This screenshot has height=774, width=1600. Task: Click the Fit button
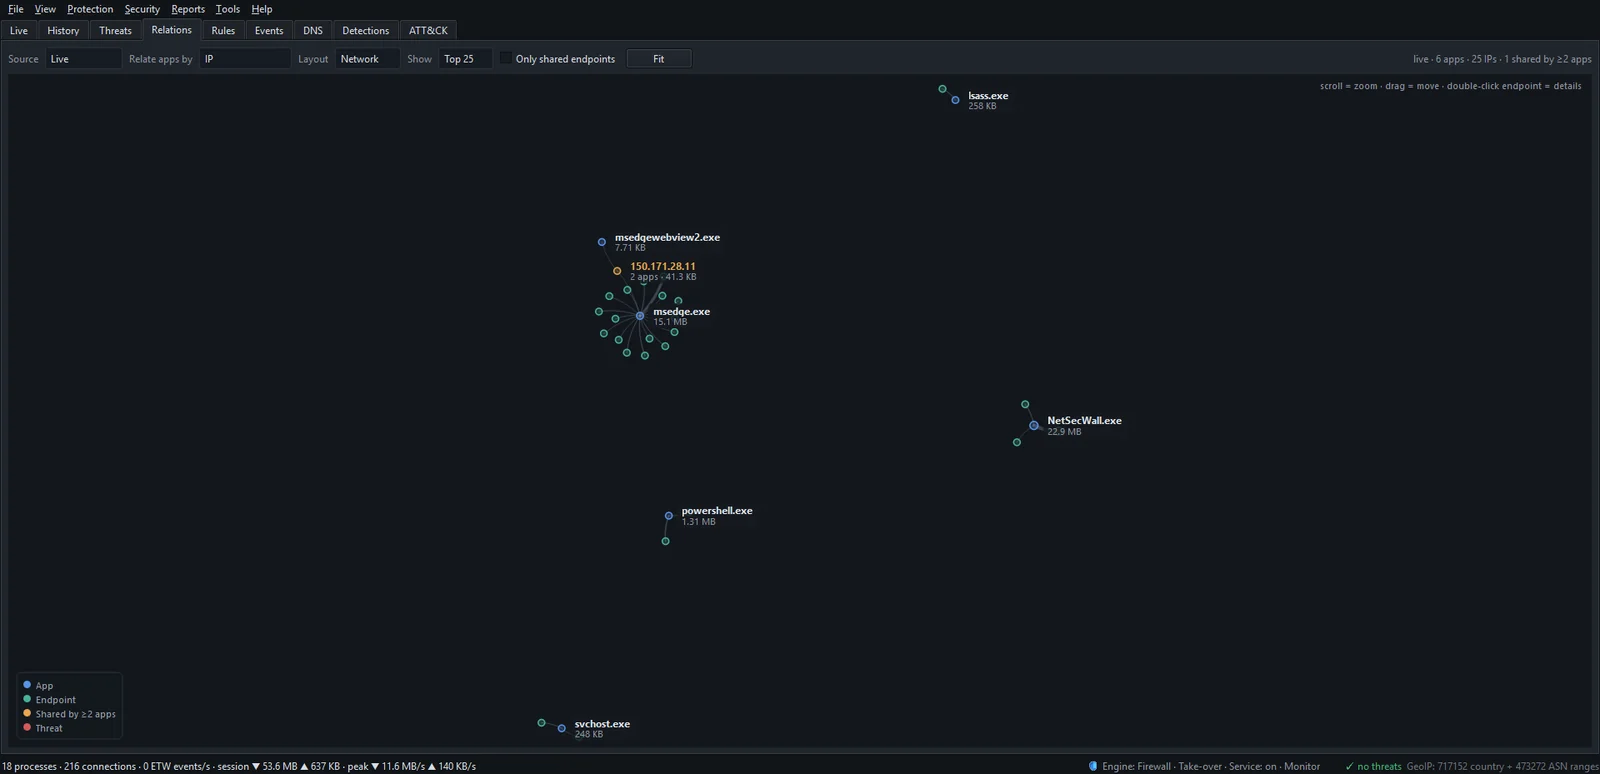[658, 59]
